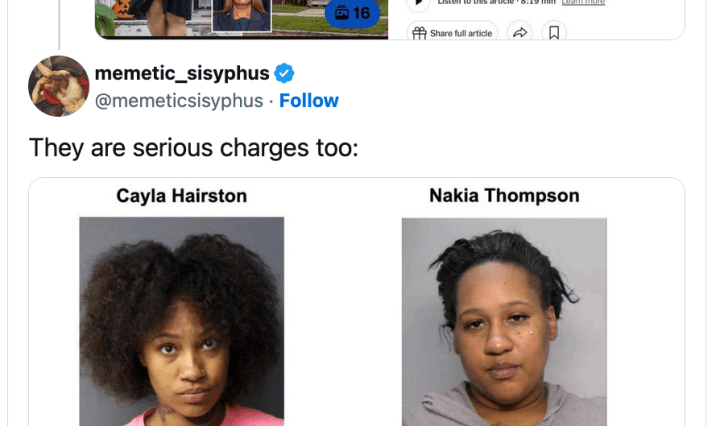The width and height of the screenshot is (720, 426).
Task: Open the 16-photo gallery badge
Action: (x=352, y=13)
